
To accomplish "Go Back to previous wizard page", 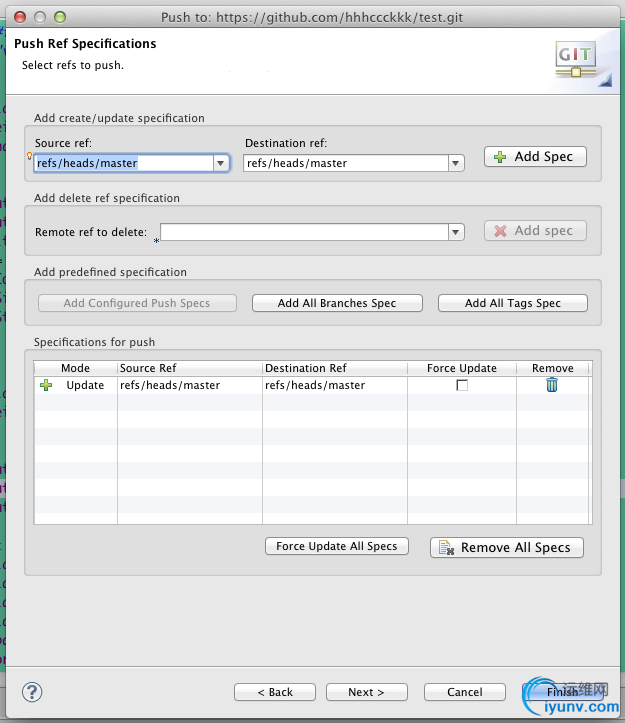I will [275, 692].
